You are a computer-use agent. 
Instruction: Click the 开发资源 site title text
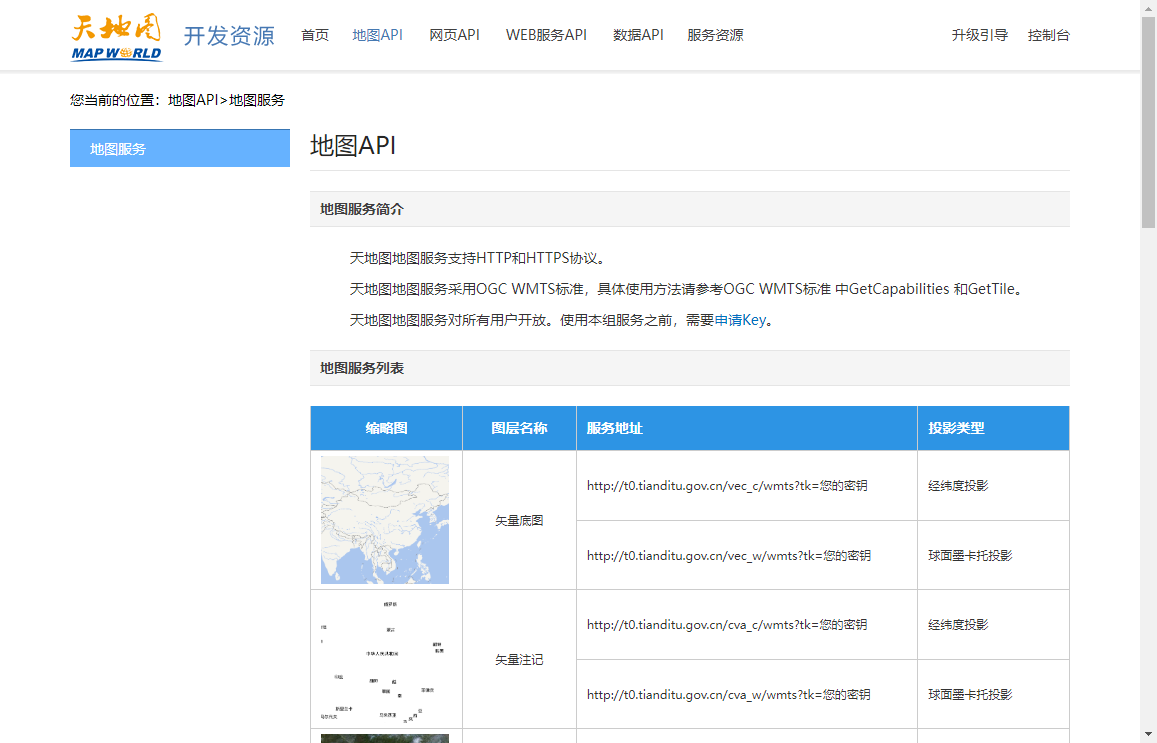(229, 36)
